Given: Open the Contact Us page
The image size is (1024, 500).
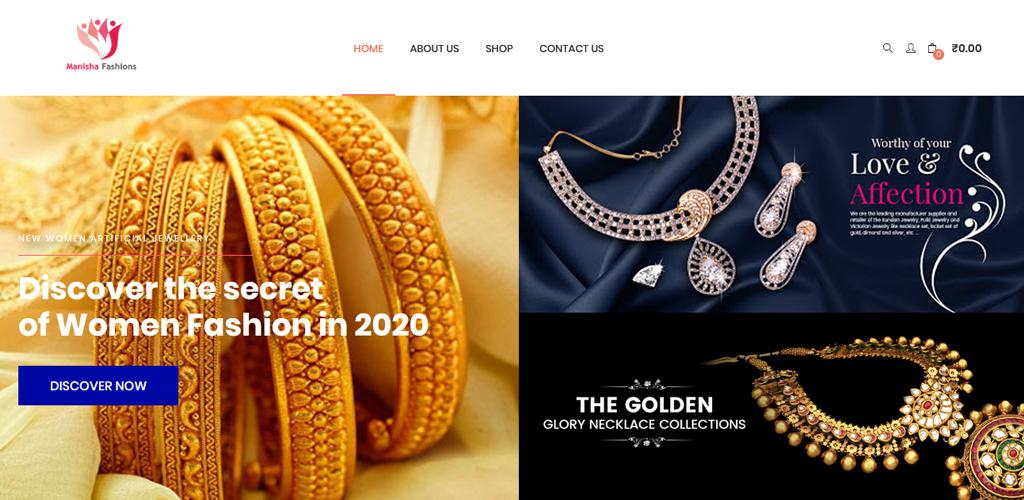Looking at the screenshot, I should tap(571, 48).
